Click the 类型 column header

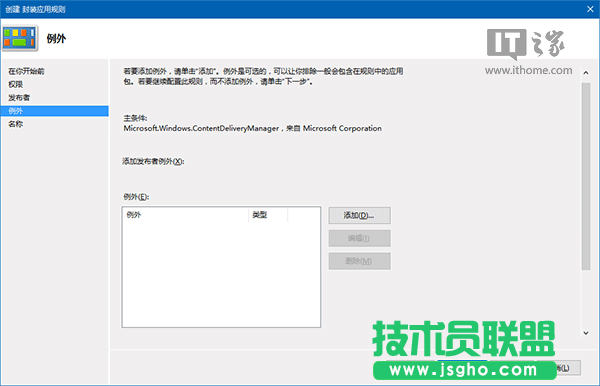268,215
